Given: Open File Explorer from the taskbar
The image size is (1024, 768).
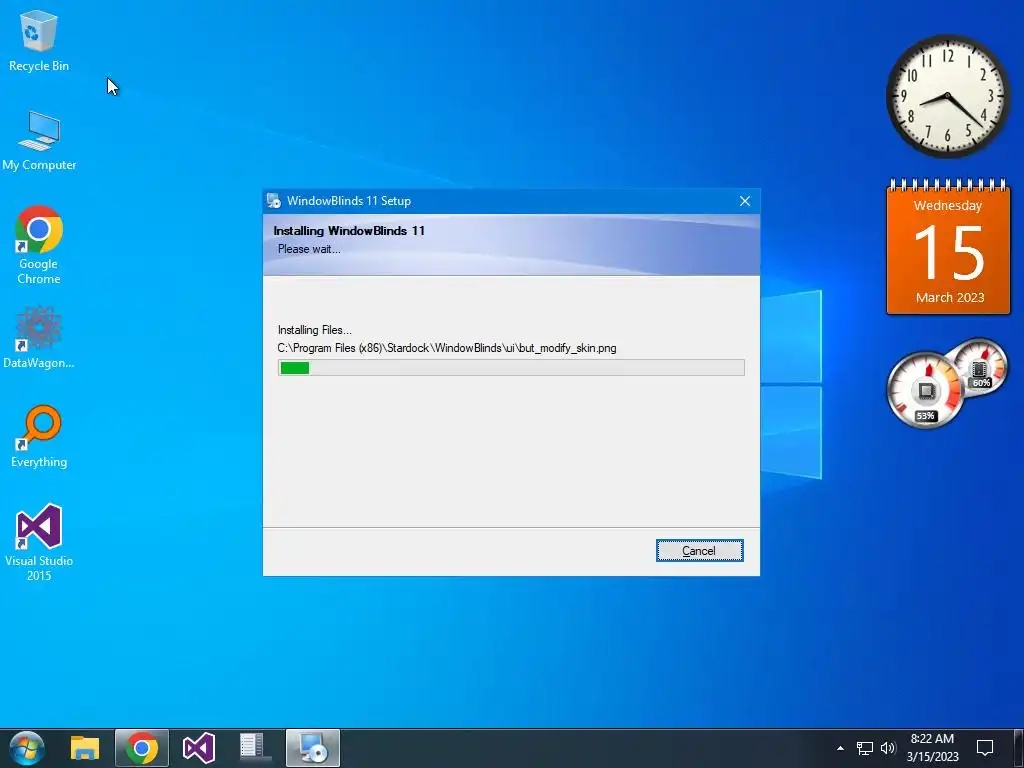Looking at the screenshot, I should (85, 748).
